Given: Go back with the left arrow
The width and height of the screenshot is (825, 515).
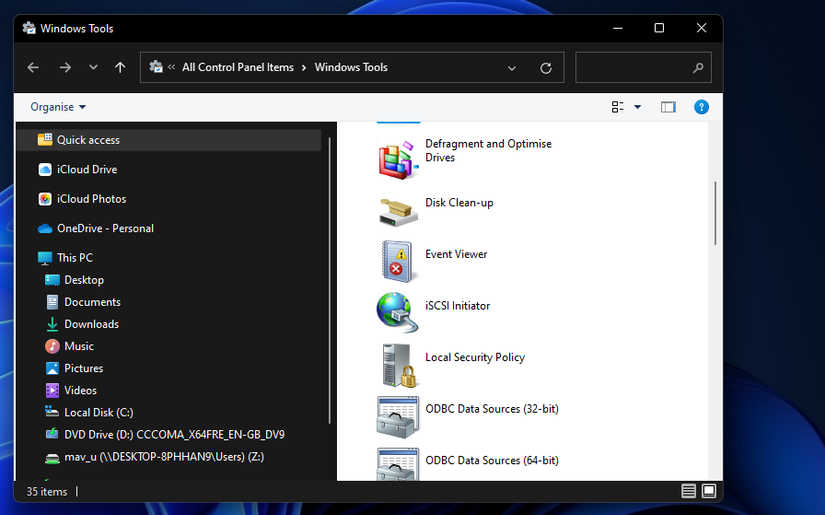Looking at the screenshot, I should point(33,67).
